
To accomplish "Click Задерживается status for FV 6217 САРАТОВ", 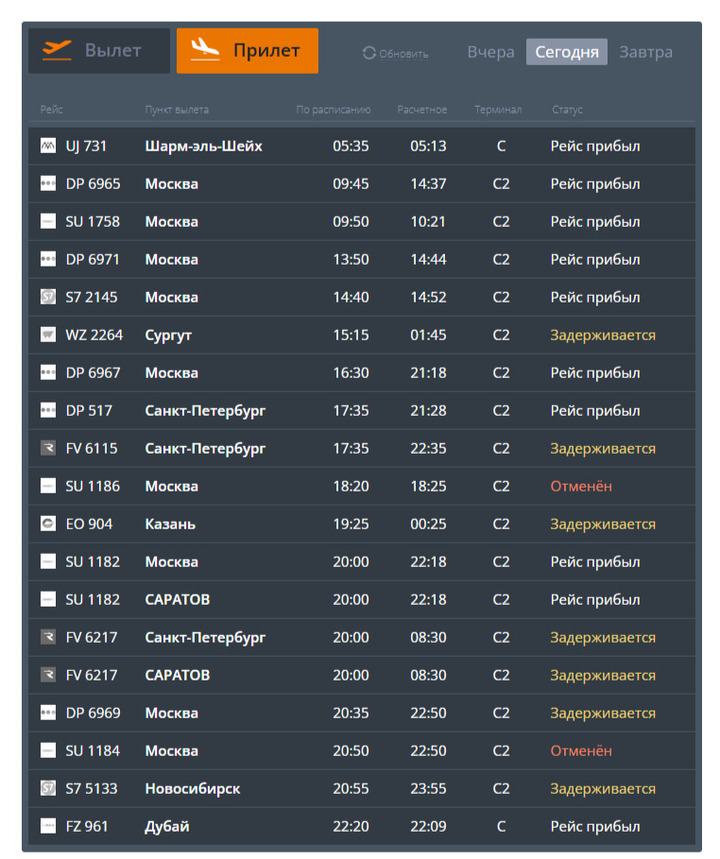I will (x=602, y=676).
